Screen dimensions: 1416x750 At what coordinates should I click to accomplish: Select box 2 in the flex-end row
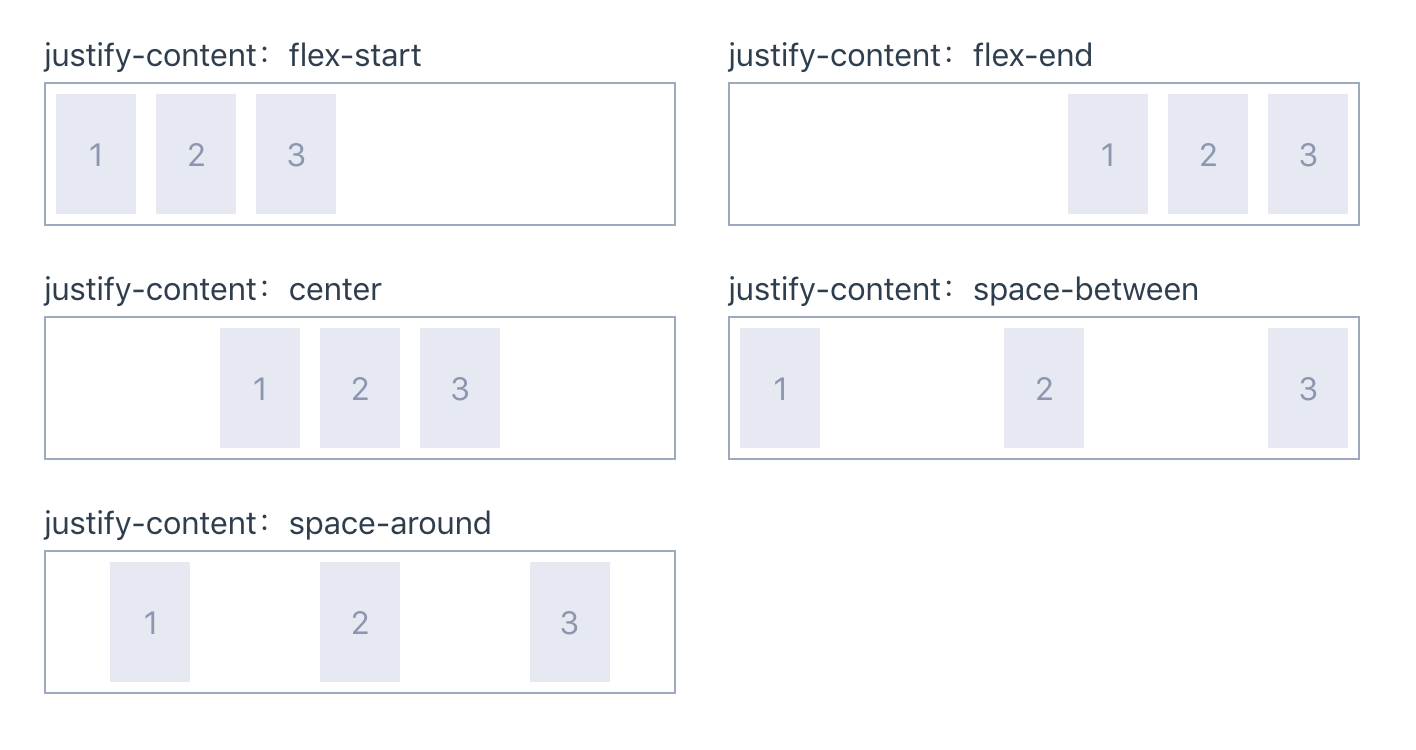tap(1208, 154)
